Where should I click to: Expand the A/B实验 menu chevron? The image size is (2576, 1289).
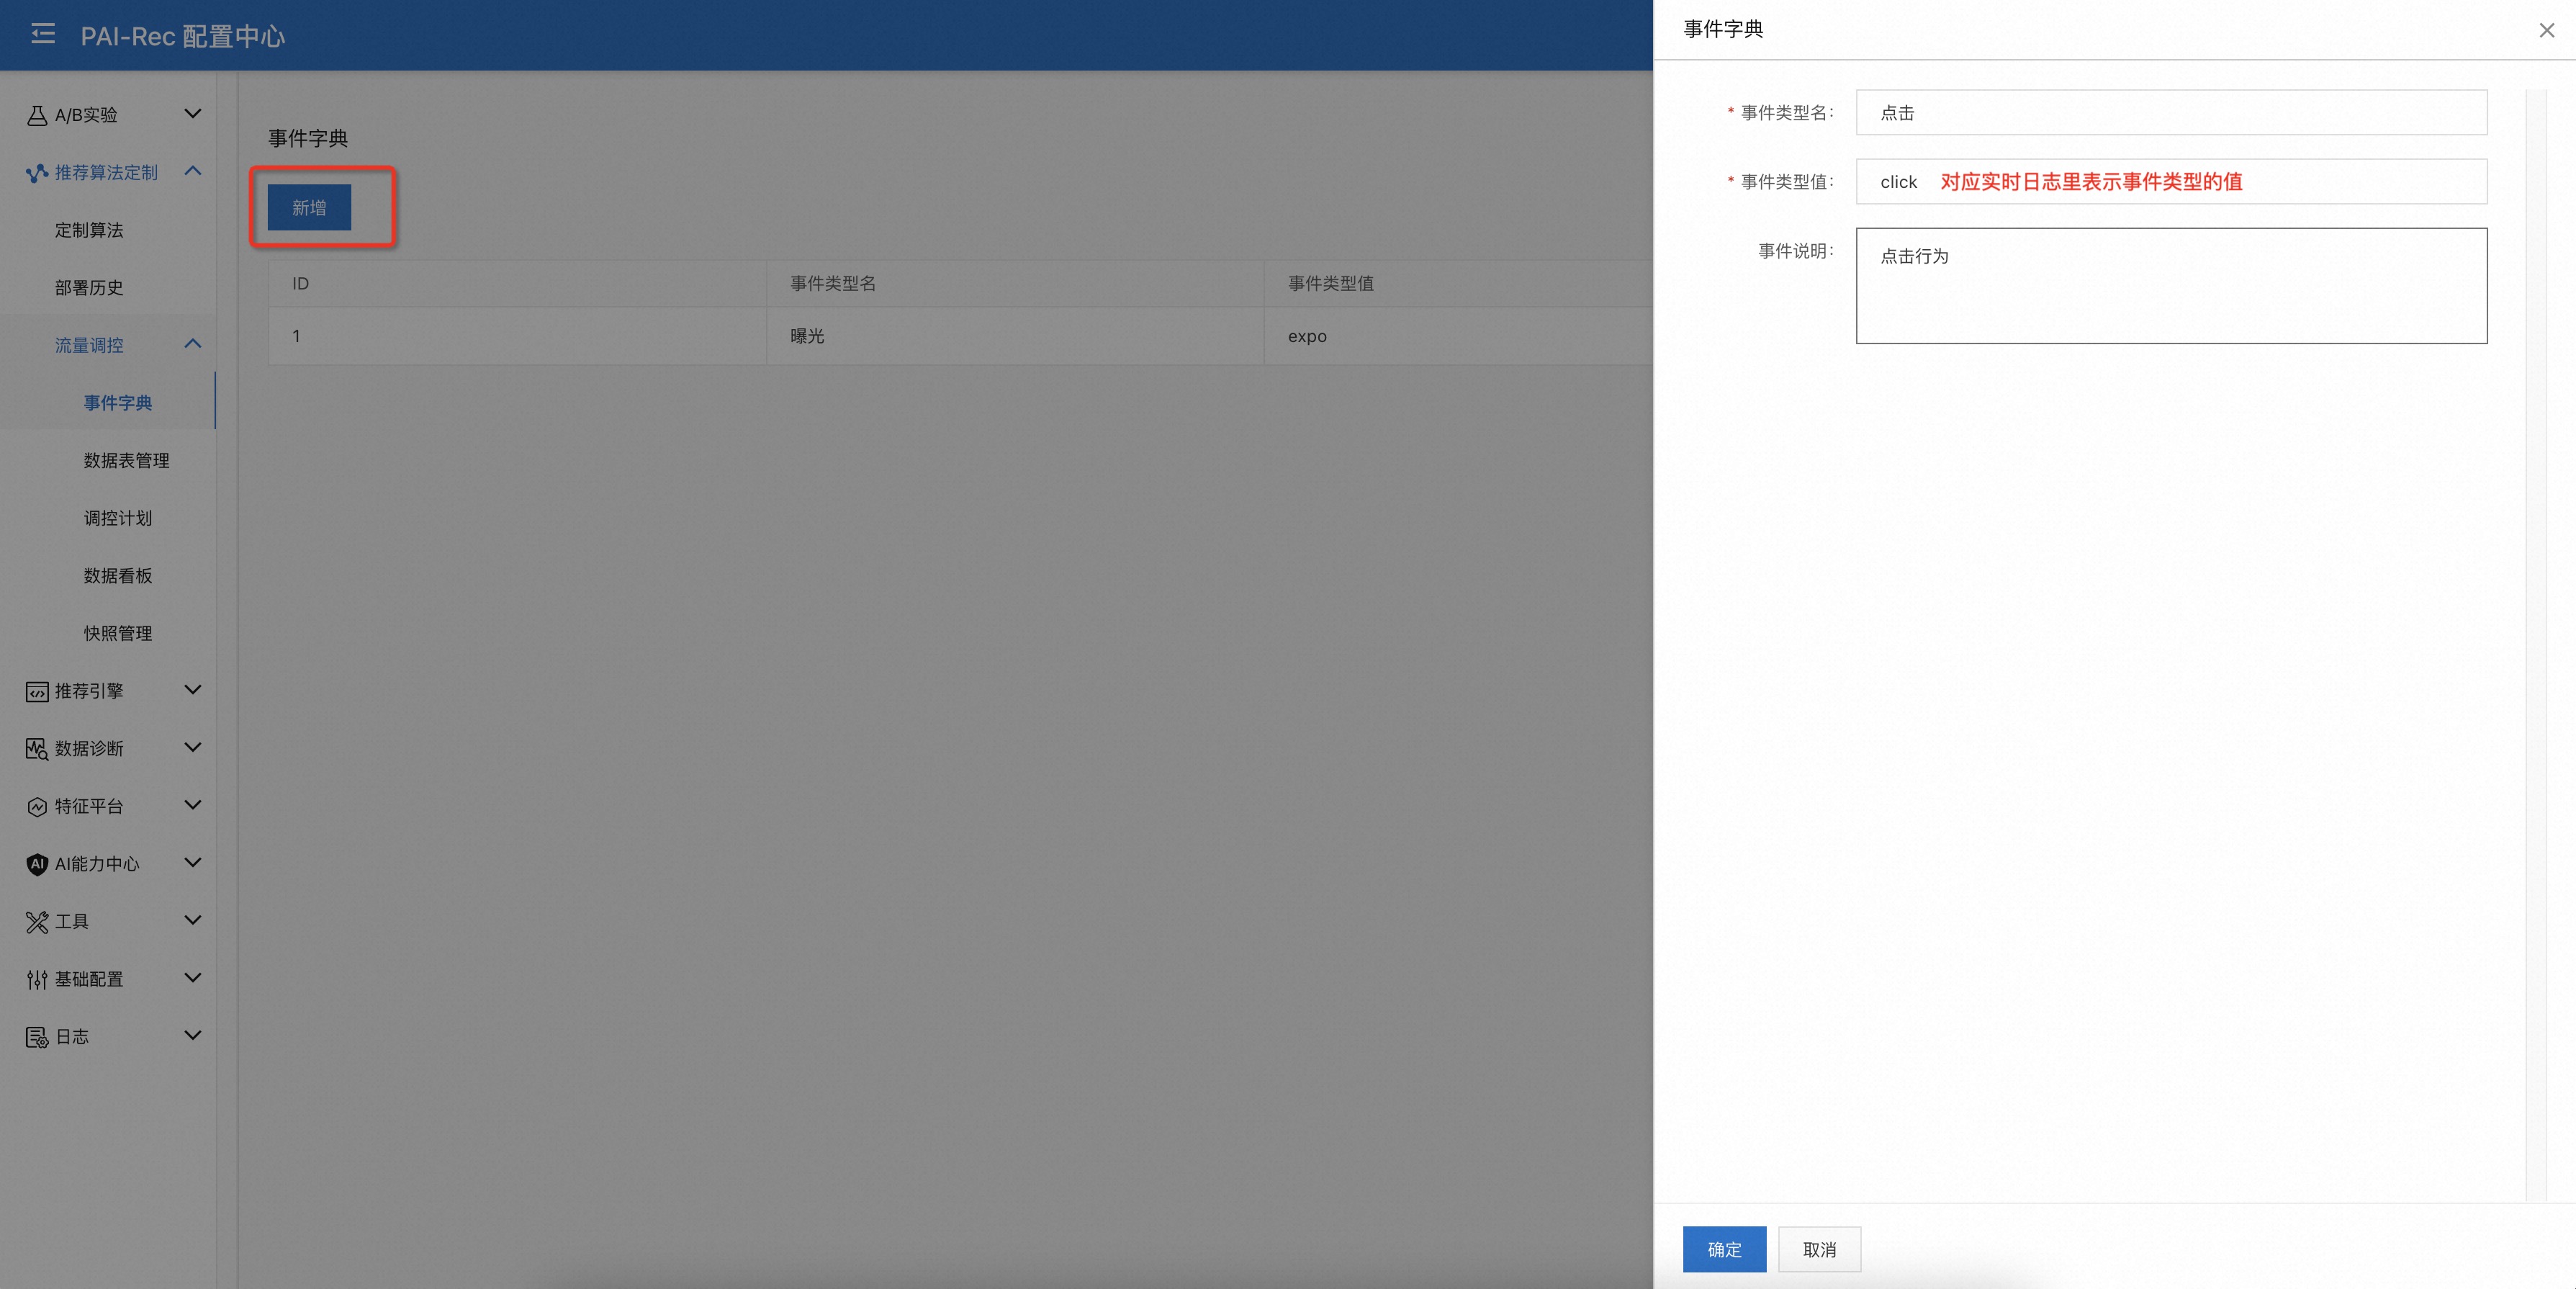click(x=193, y=114)
